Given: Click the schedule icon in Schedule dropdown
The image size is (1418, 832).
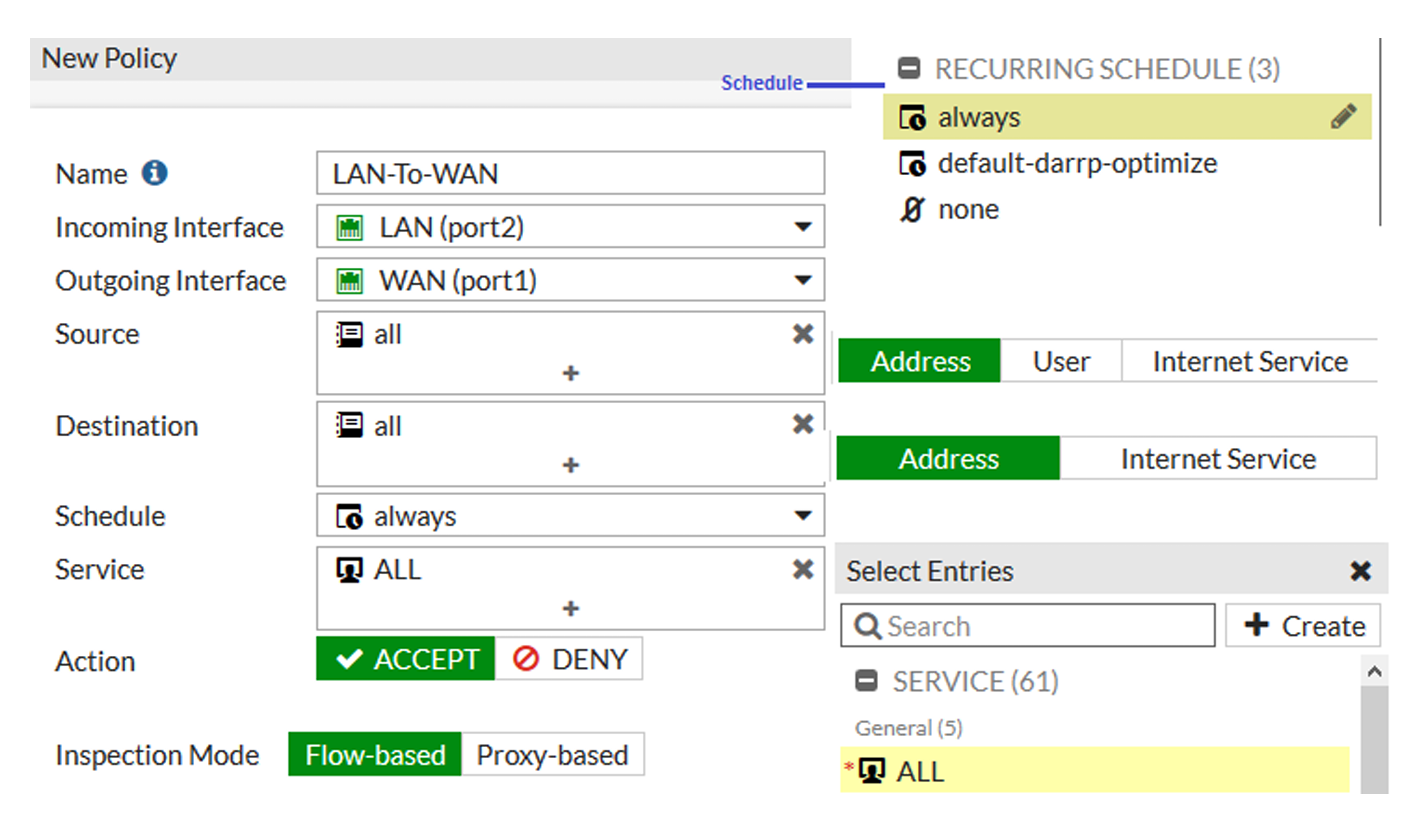Looking at the screenshot, I should click(350, 517).
